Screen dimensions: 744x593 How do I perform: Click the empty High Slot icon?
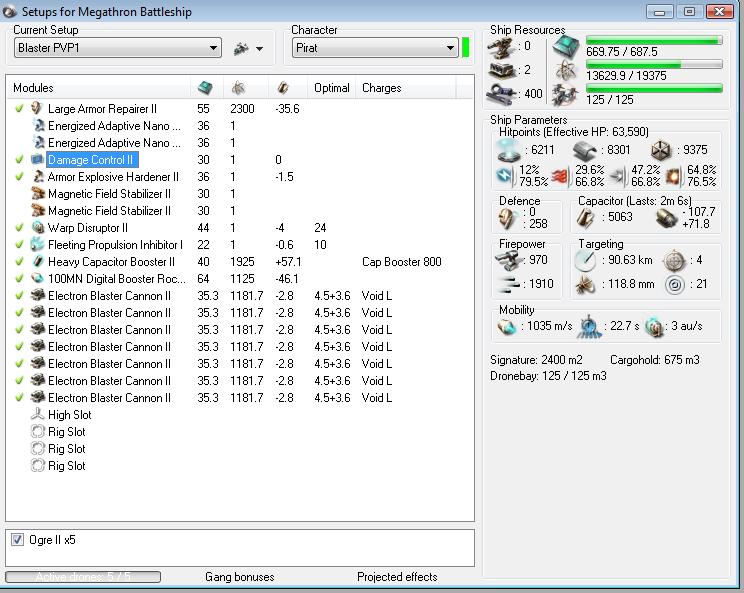coord(37,414)
